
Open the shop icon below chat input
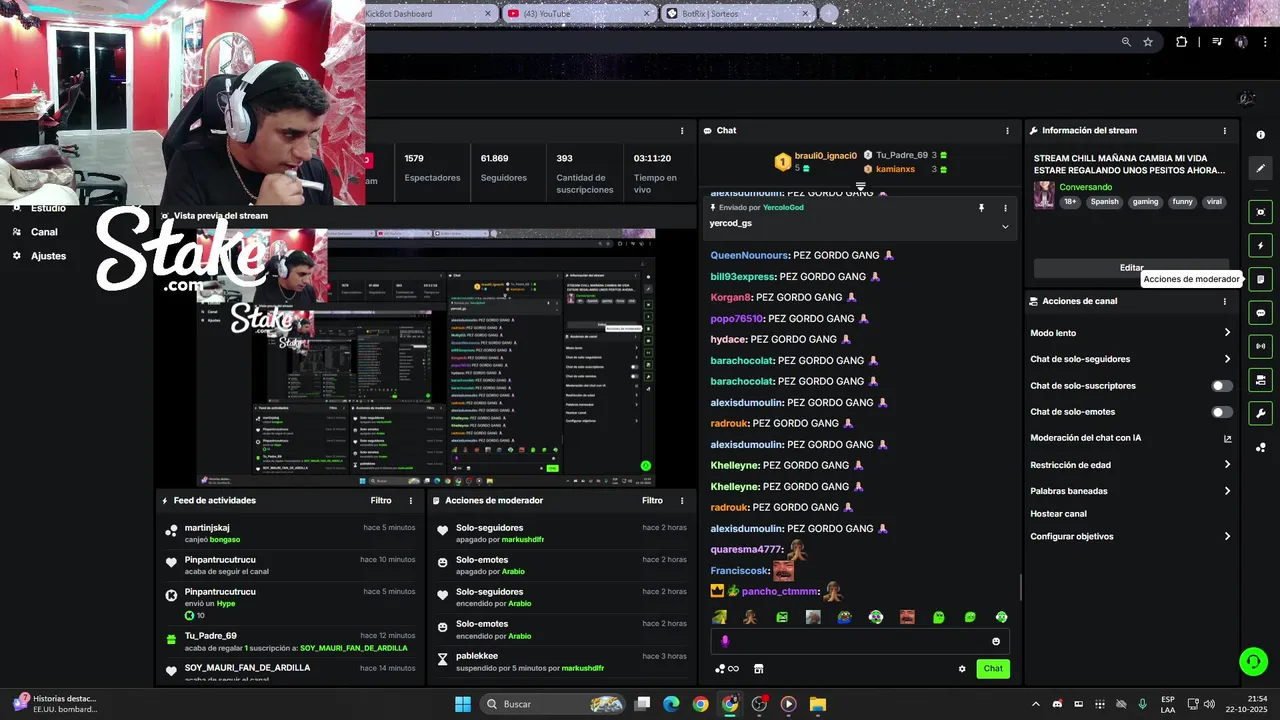(758, 669)
